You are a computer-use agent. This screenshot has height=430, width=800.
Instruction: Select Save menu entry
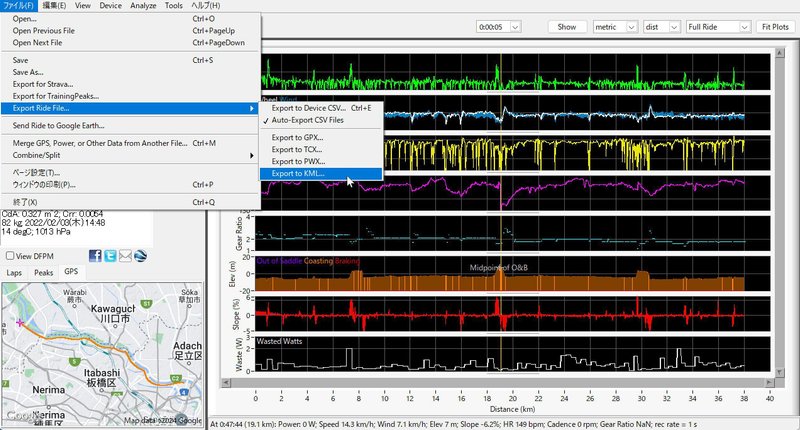[131, 60]
